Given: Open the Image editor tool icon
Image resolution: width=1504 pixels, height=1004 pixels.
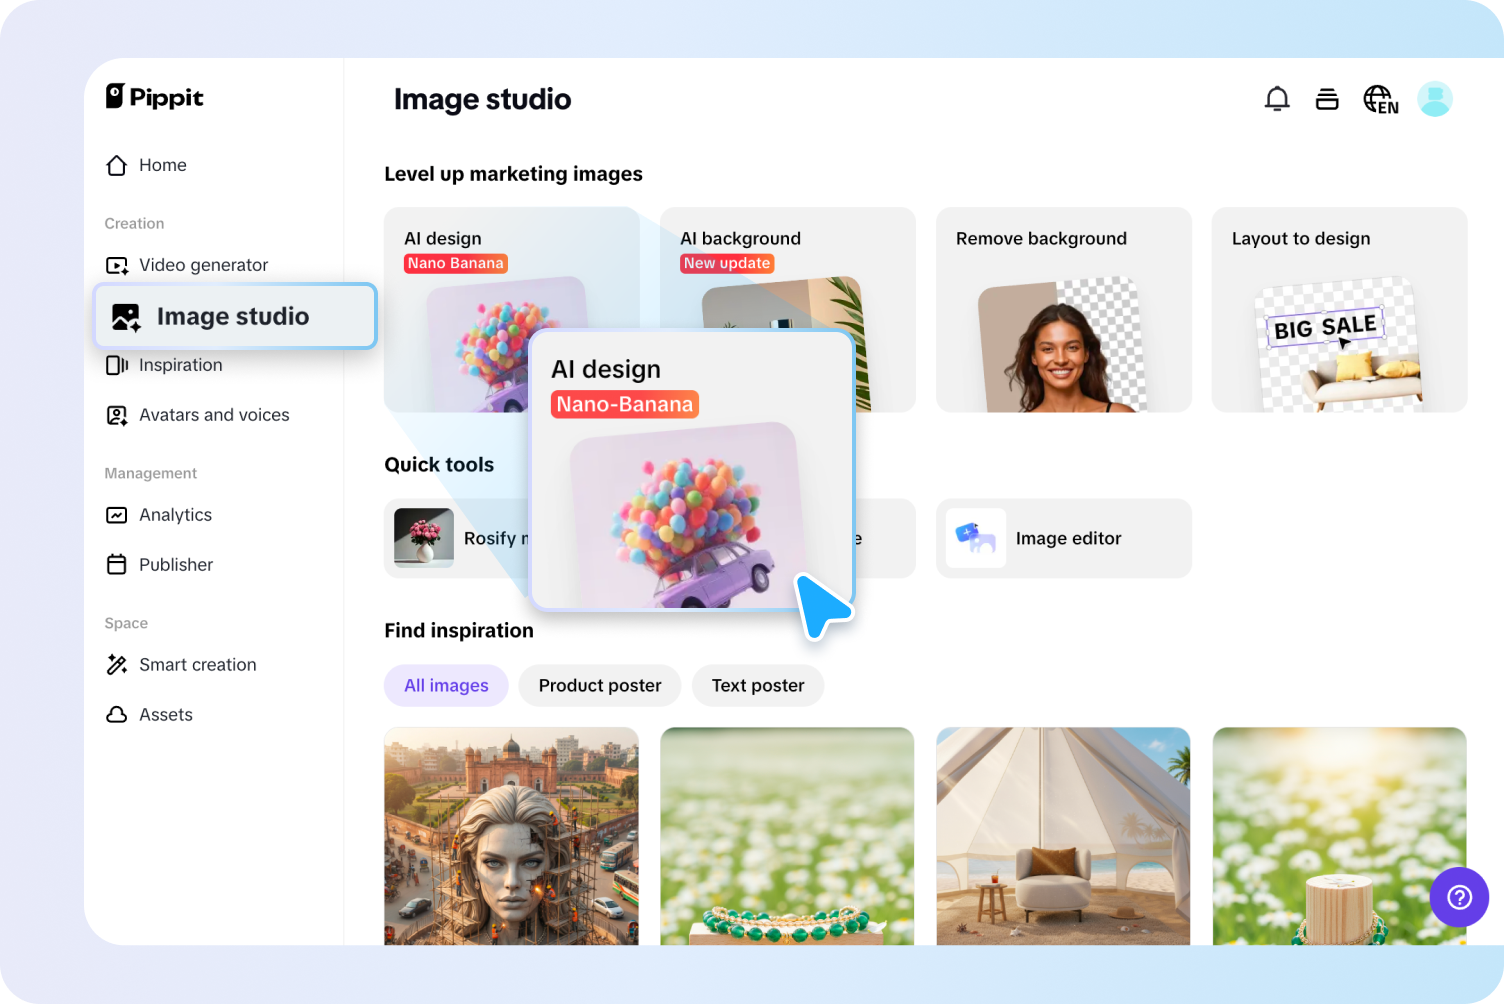Looking at the screenshot, I should point(975,538).
